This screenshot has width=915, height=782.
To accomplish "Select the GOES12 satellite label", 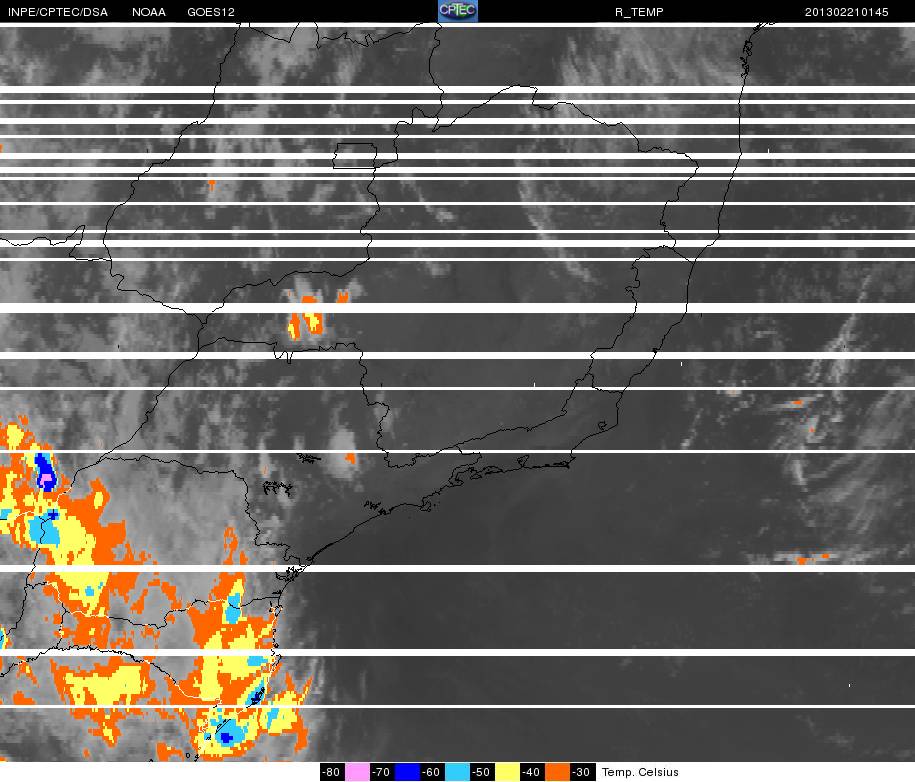I will [211, 12].
